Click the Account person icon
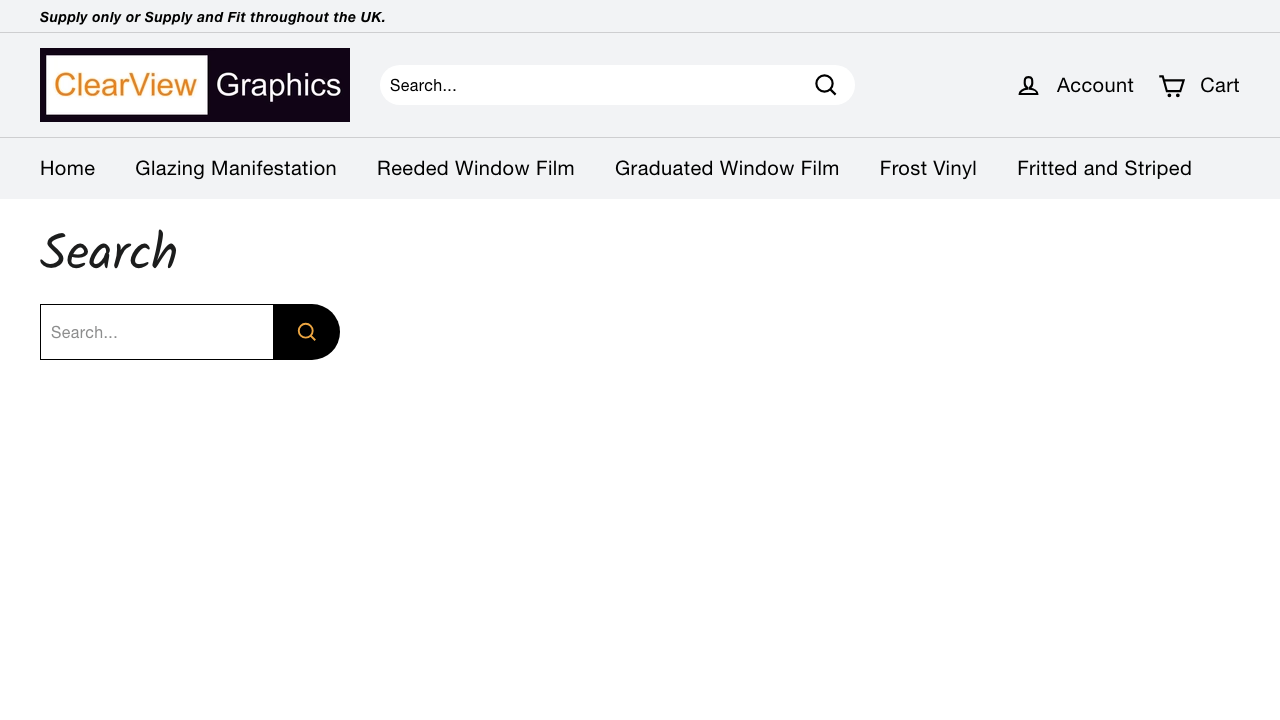The image size is (1280, 720). pos(1028,86)
